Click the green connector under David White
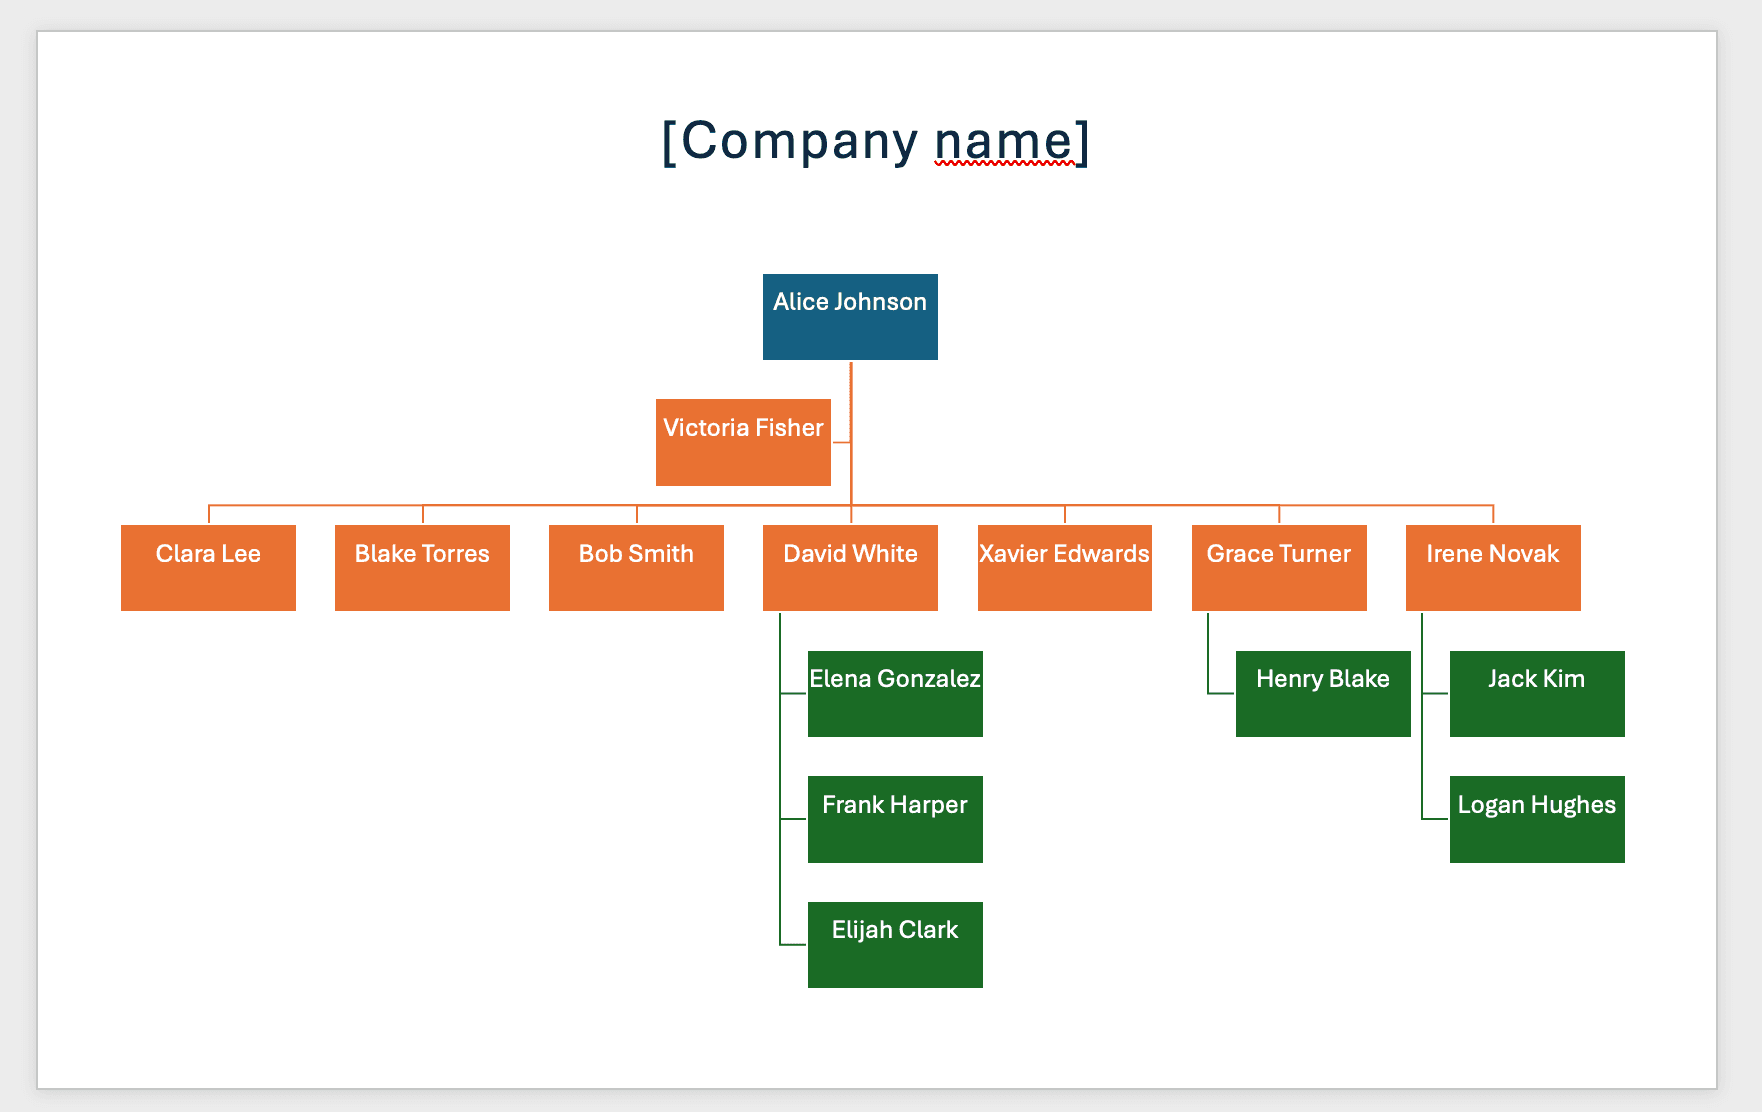The height and width of the screenshot is (1112, 1762). pos(780,760)
